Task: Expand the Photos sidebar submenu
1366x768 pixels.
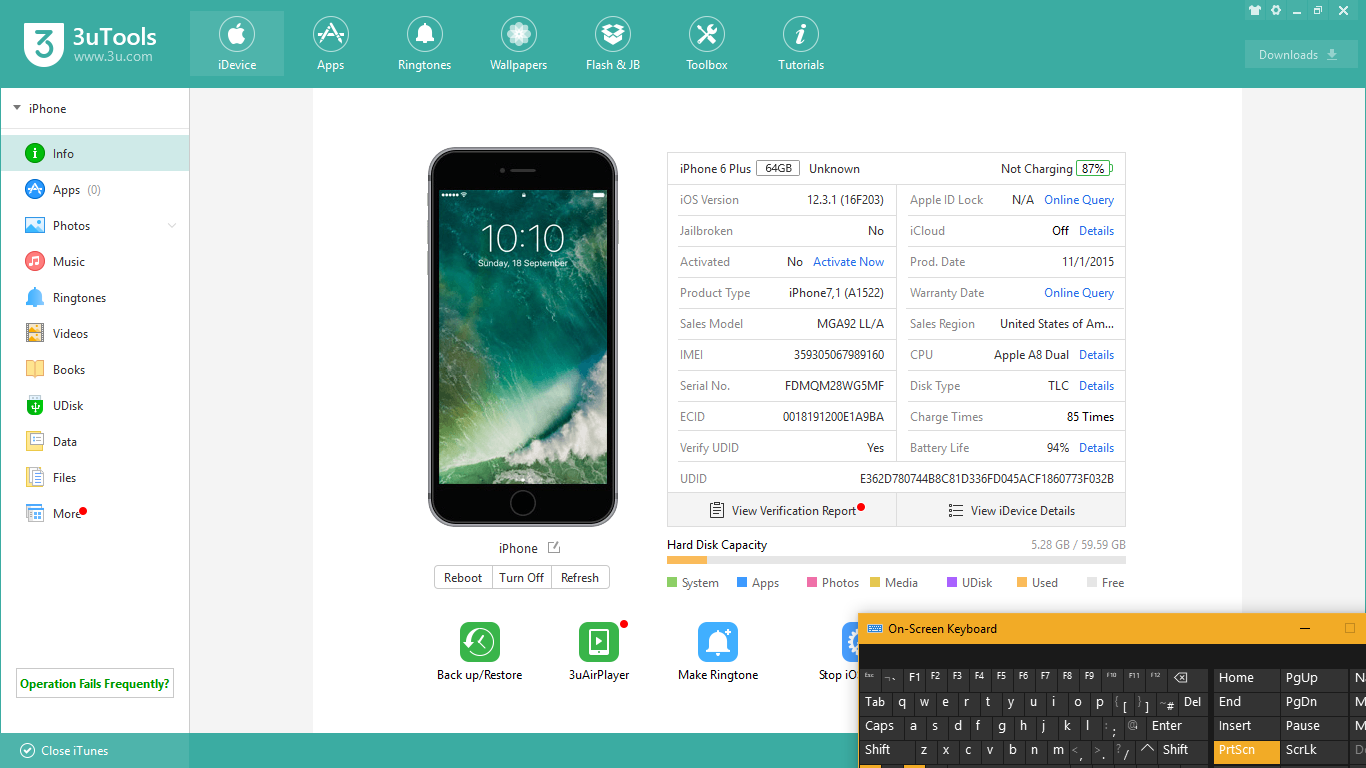Action: click(172, 226)
